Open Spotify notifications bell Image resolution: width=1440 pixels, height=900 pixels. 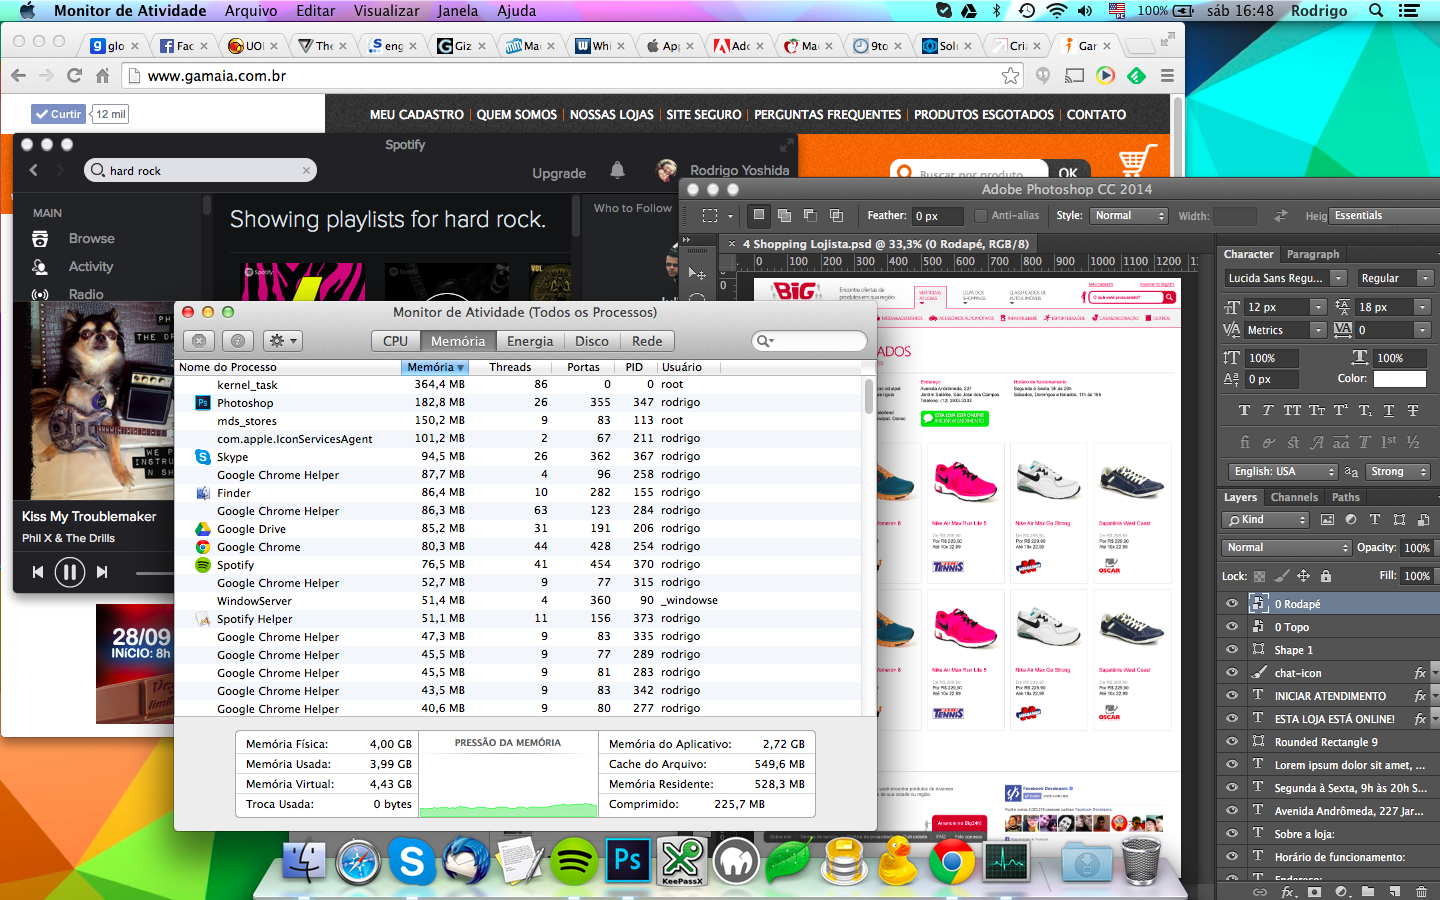(x=617, y=171)
